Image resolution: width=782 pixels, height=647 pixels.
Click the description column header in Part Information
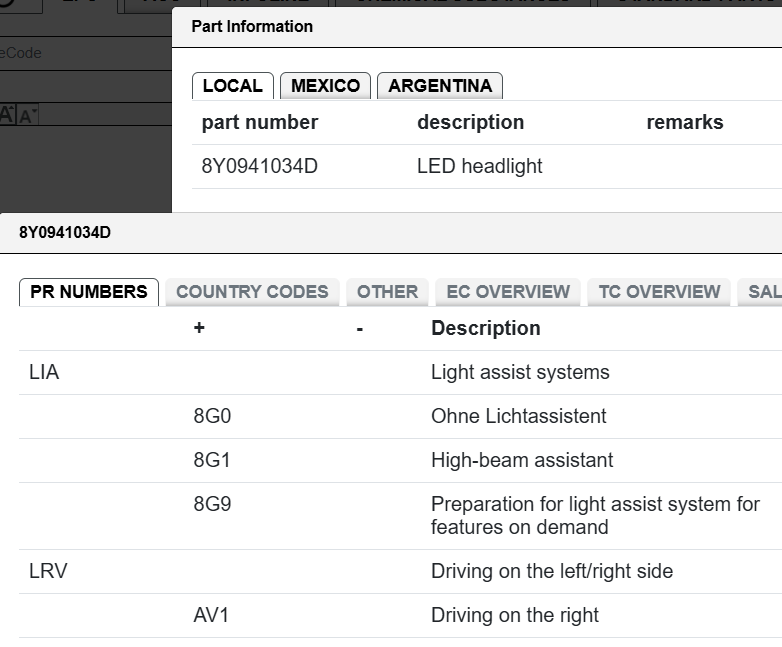coord(470,122)
